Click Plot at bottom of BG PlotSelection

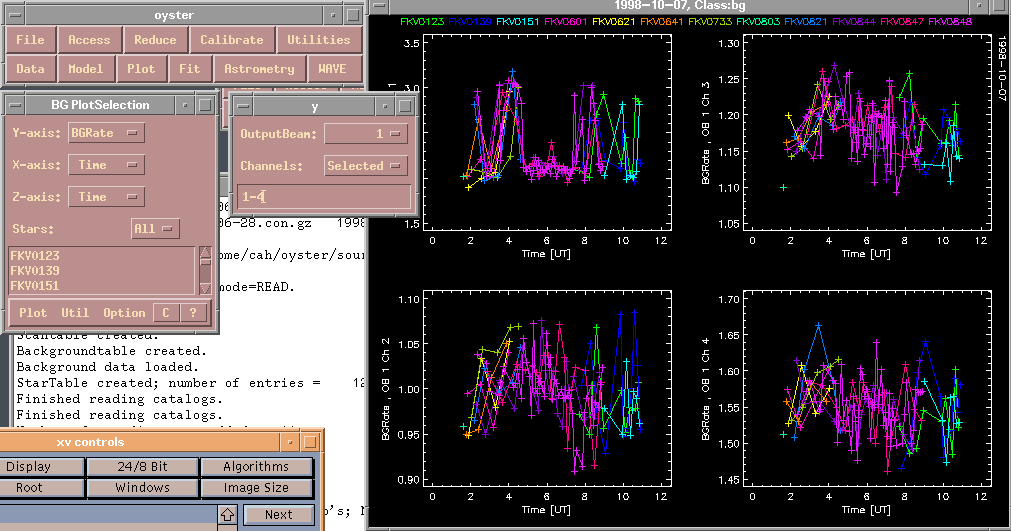tap(33, 313)
